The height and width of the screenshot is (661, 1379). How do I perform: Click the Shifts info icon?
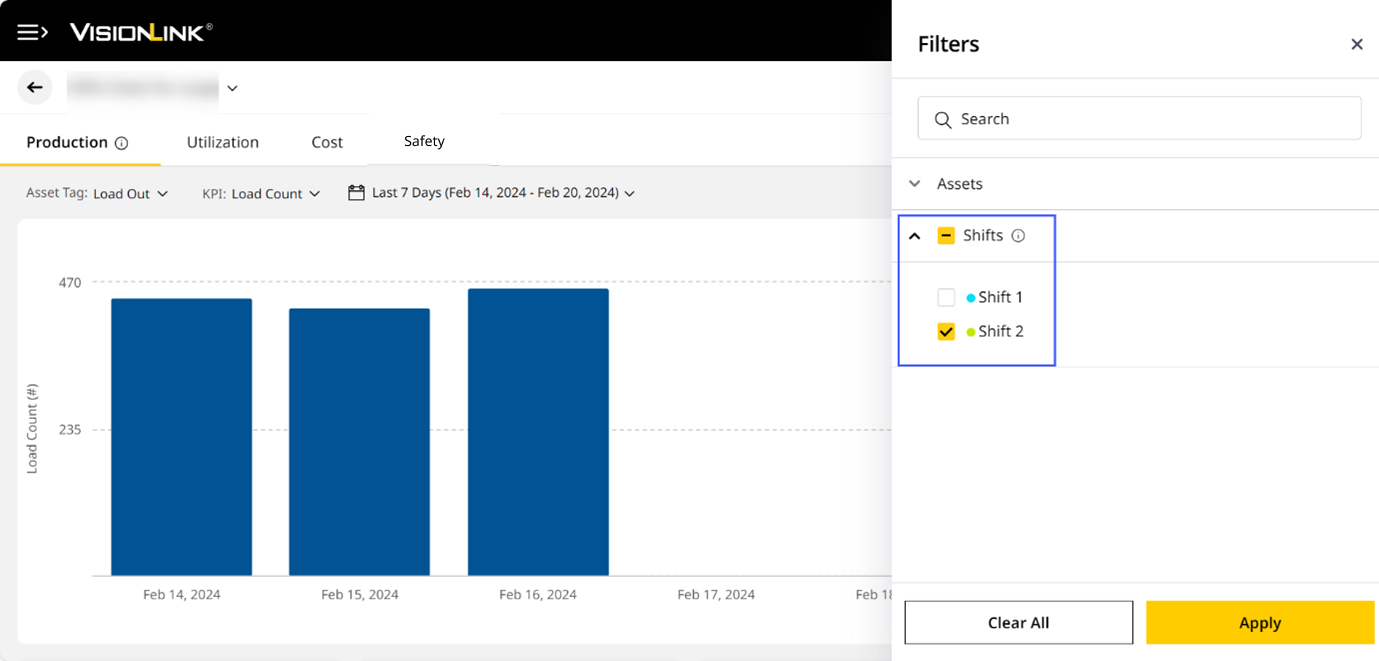tap(1018, 236)
